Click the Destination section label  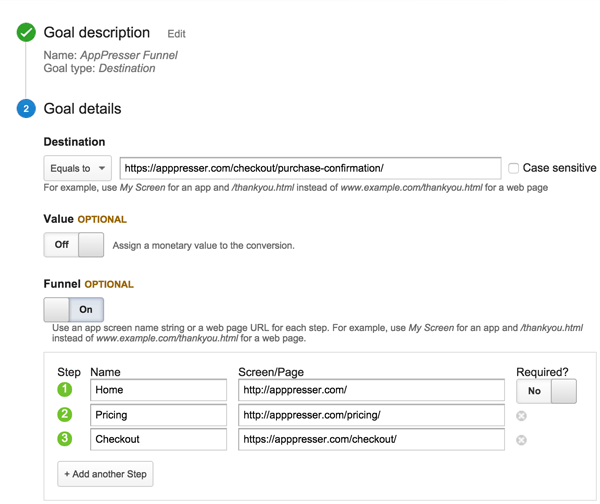click(x=74, y=142)
